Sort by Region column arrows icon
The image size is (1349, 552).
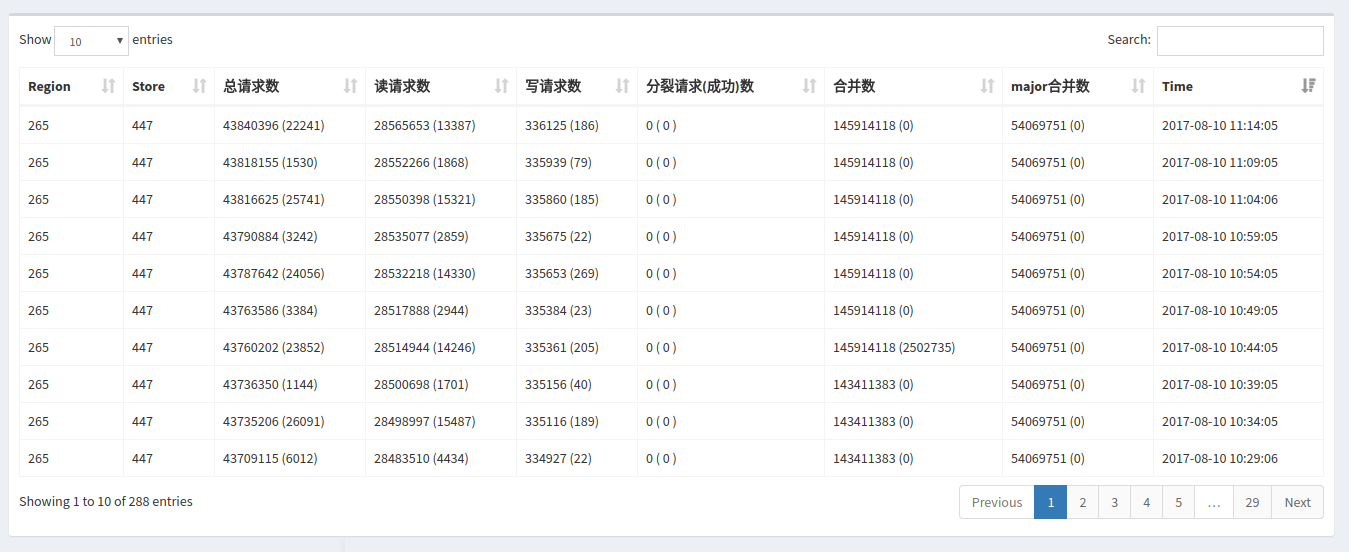[x=109, y=86]
